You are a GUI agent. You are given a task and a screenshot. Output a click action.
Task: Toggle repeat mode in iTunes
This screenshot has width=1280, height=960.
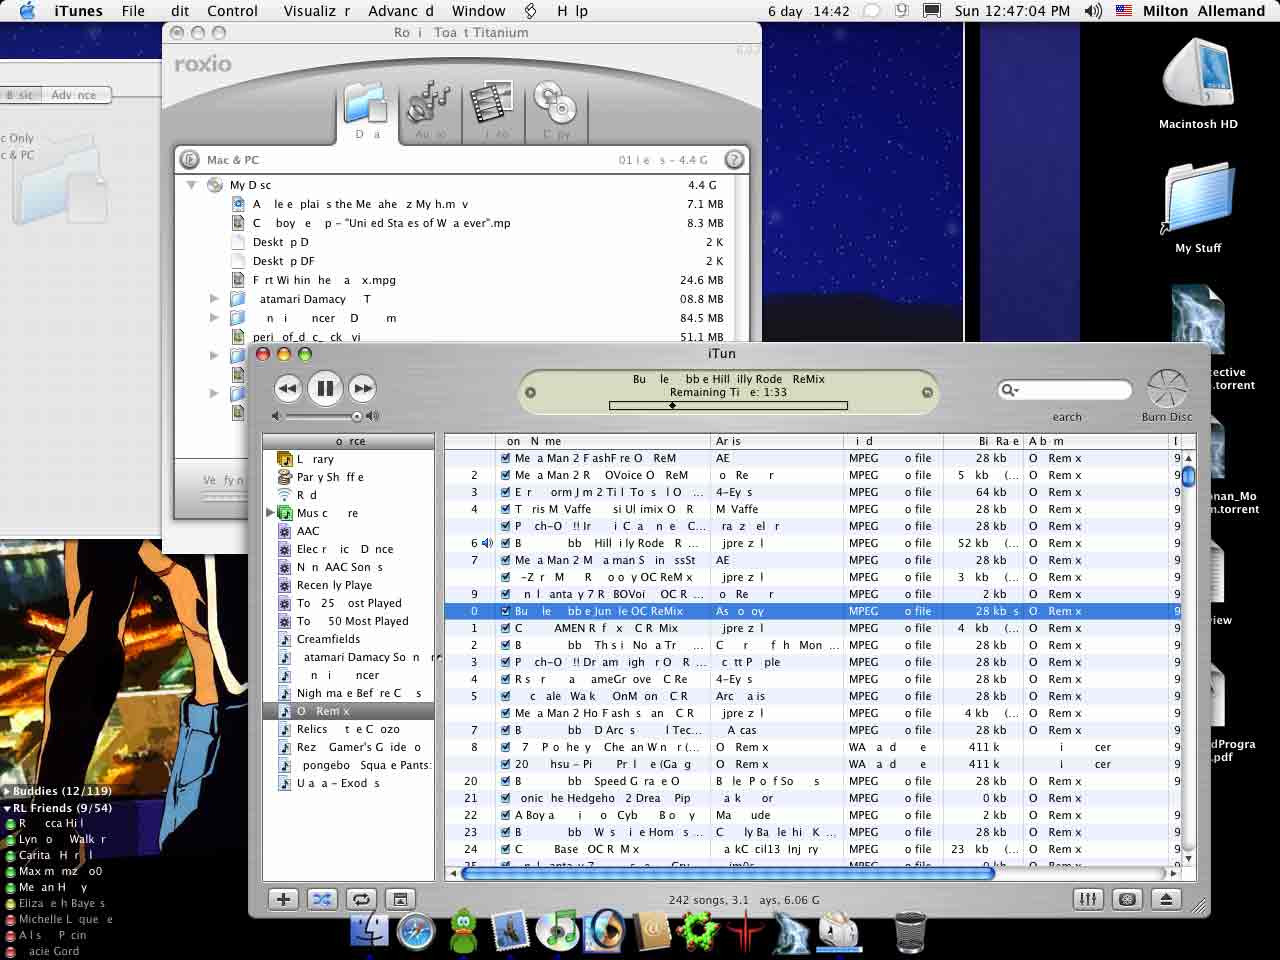click(x=361, y=899)
